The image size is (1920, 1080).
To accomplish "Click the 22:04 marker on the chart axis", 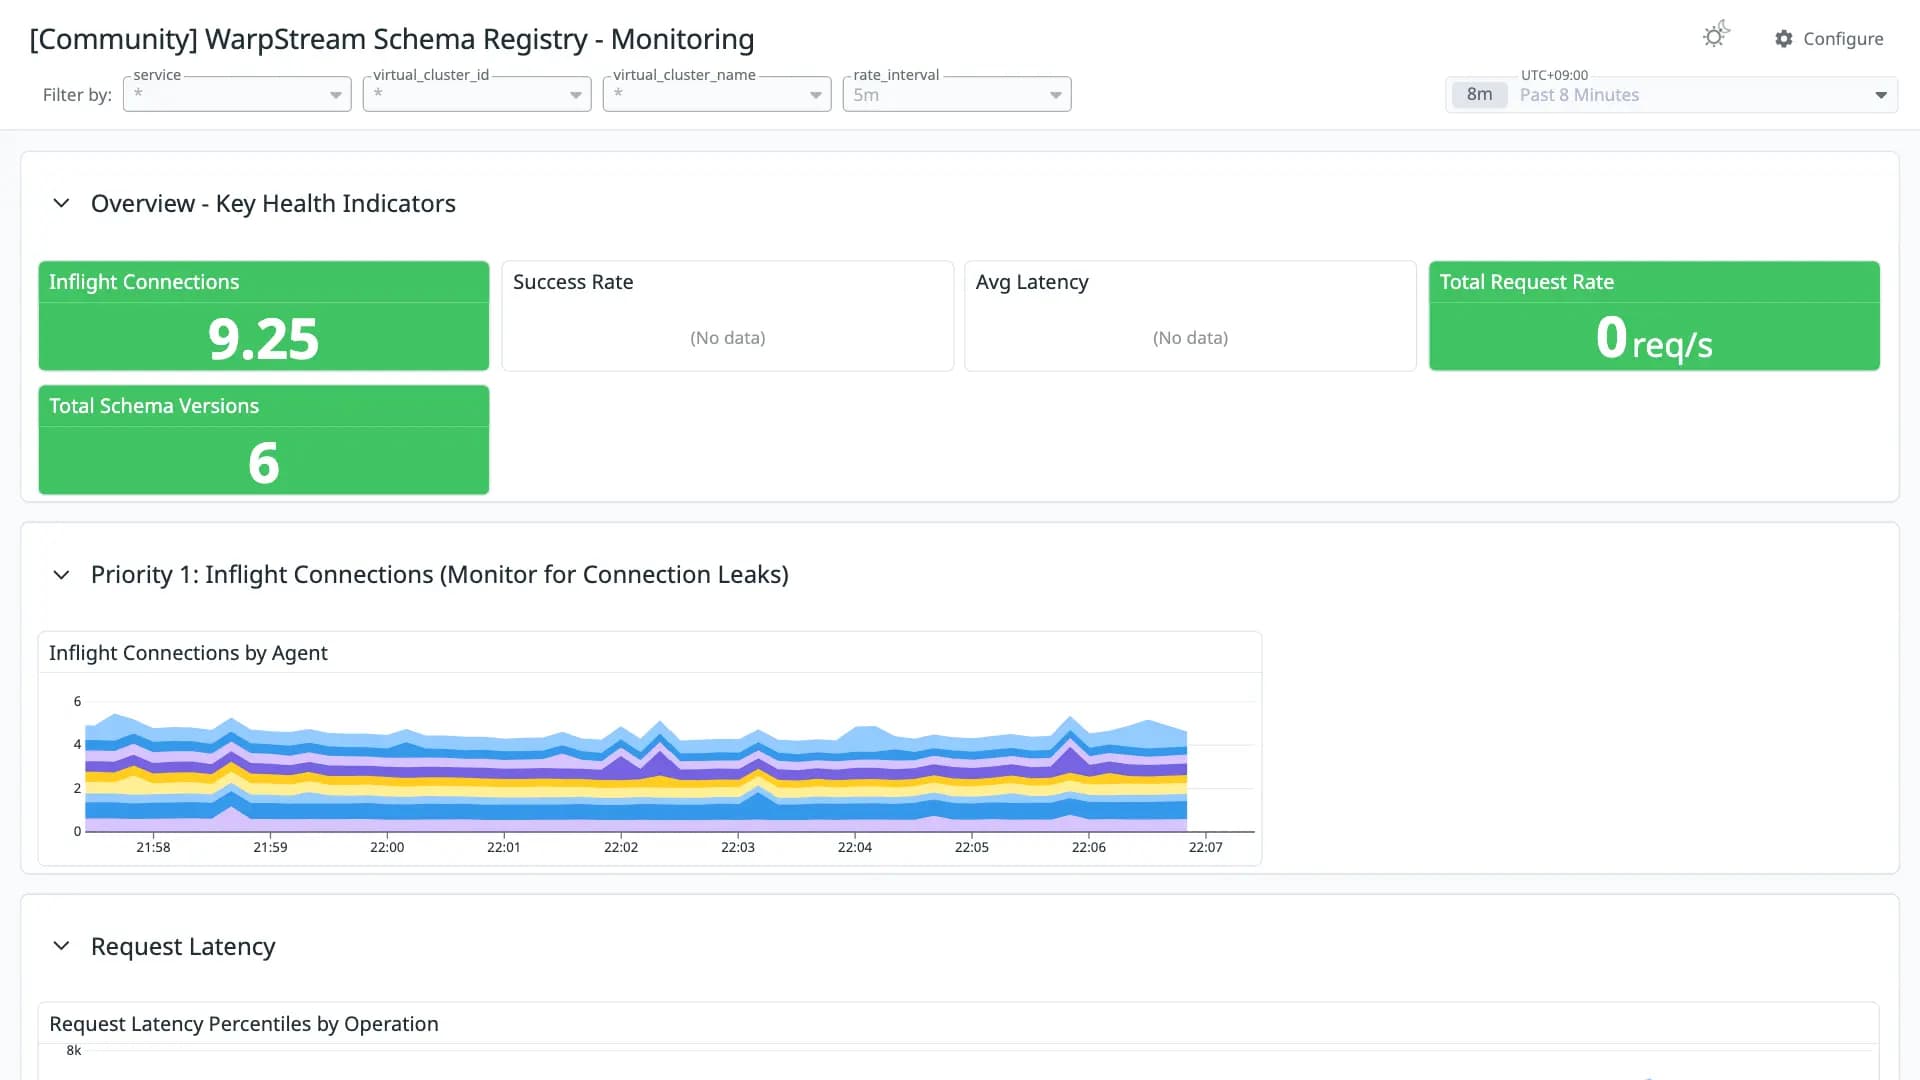I will pyautogui.click(x=855, y=847).
